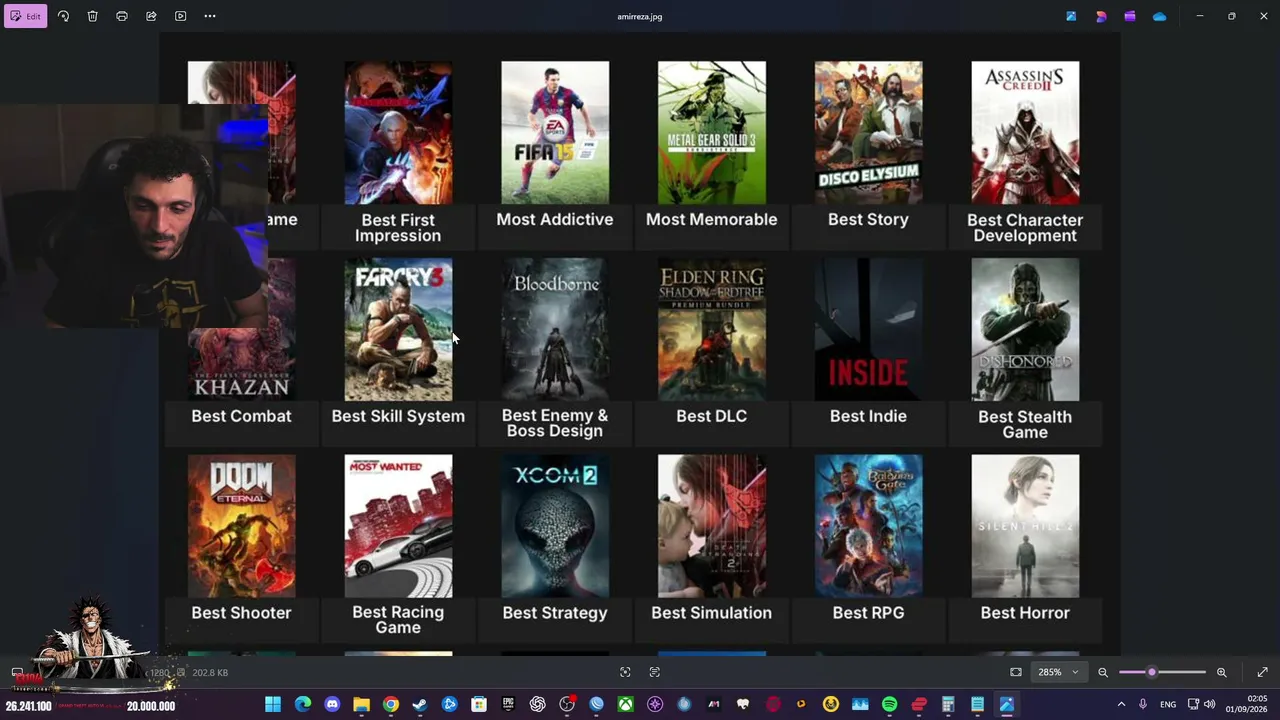Click the Dishonored cover image
This screenshot has width=1280, height=720.
click(1025, 329)
